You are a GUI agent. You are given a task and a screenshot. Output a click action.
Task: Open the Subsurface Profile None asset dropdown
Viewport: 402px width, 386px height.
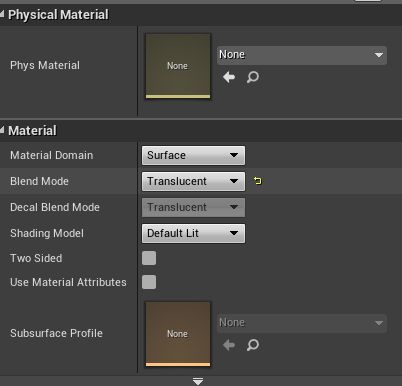pos(302,323)
